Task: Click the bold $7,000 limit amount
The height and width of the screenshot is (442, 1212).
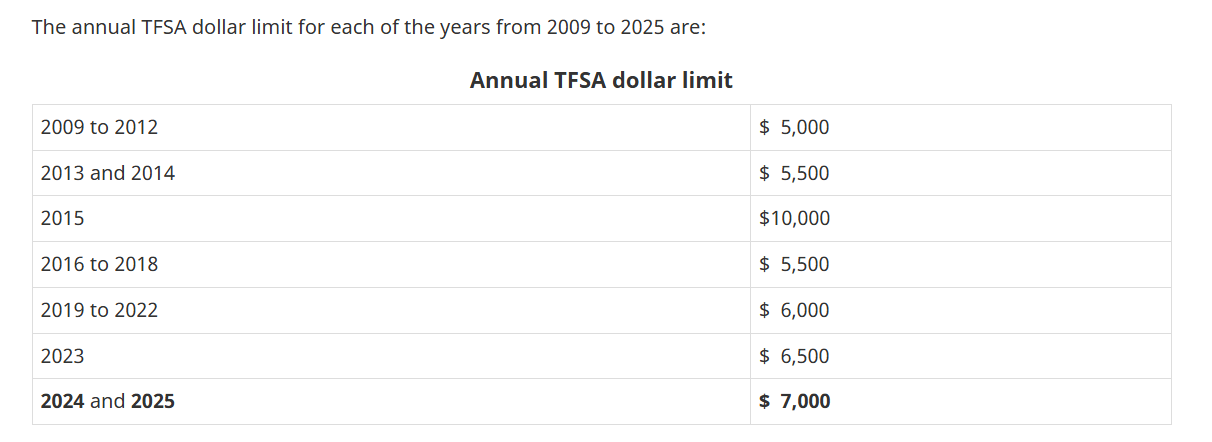Action: 794,402
